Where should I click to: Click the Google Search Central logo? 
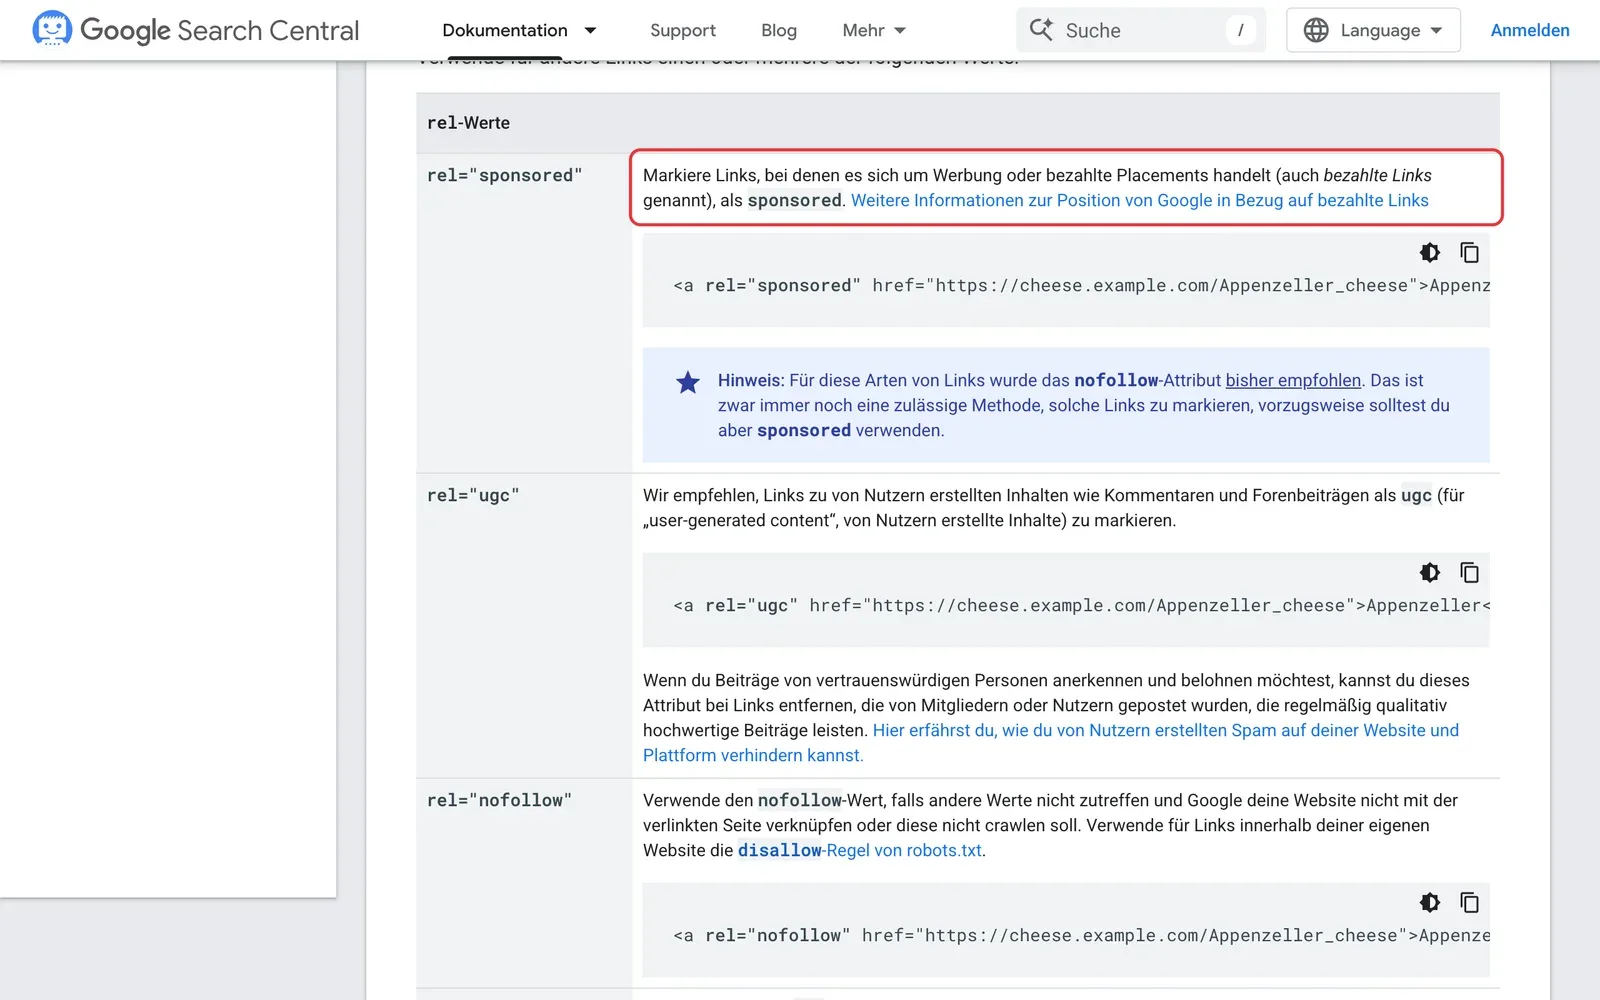click(196, 30)
